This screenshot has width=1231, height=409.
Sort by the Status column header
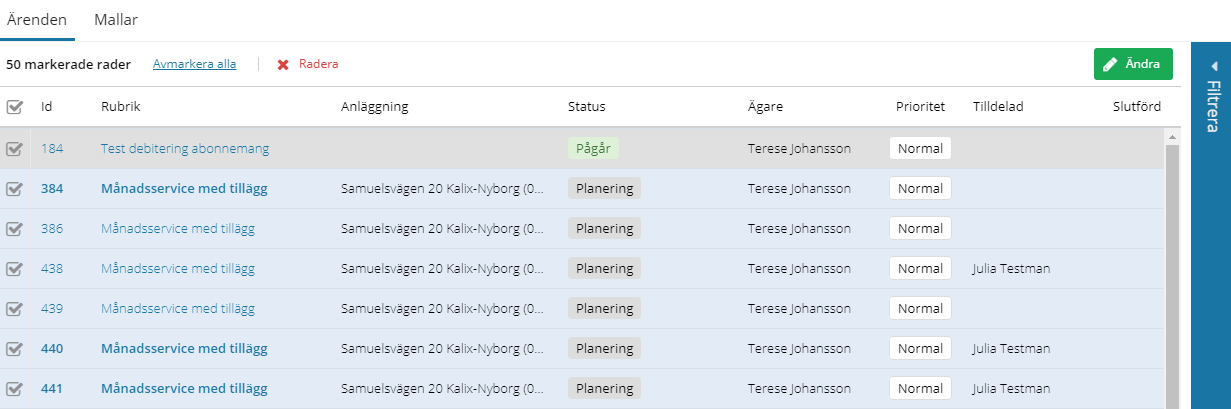586,106
